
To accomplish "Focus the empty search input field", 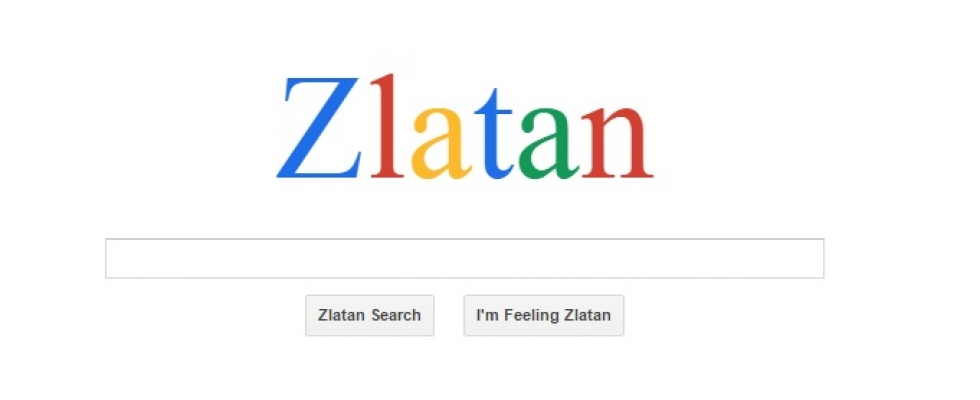I will pos(464,258).
